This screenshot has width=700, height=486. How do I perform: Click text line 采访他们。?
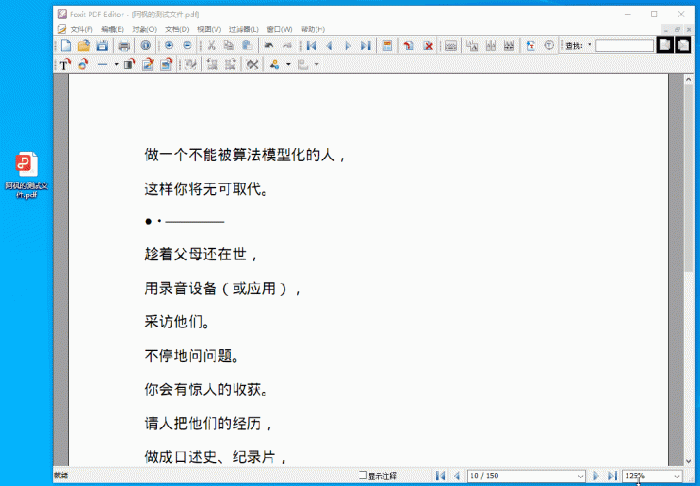(x=177, y=321)
